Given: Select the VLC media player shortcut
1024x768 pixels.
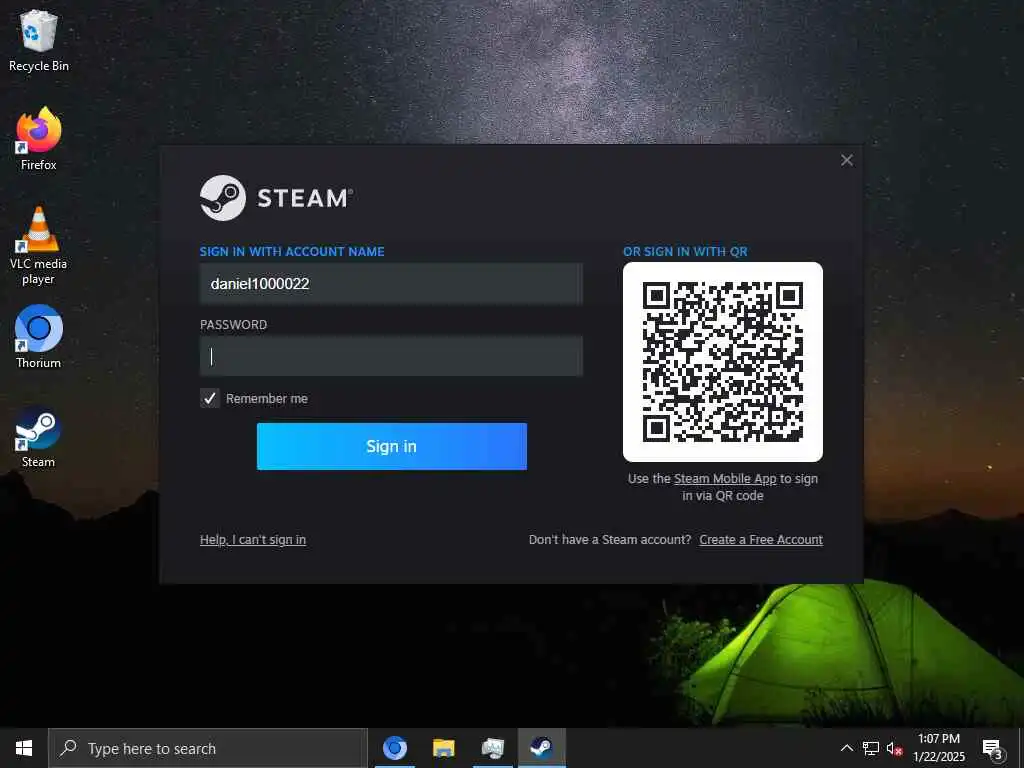Looking at the screenshot, I should pos(39,246).
